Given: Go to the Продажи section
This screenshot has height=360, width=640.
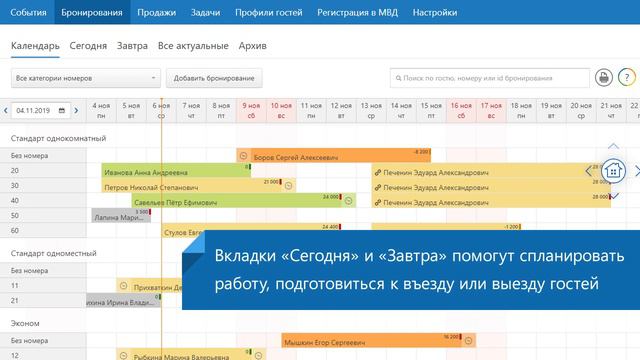Looking at the screenshot, I should pos(156,12).
